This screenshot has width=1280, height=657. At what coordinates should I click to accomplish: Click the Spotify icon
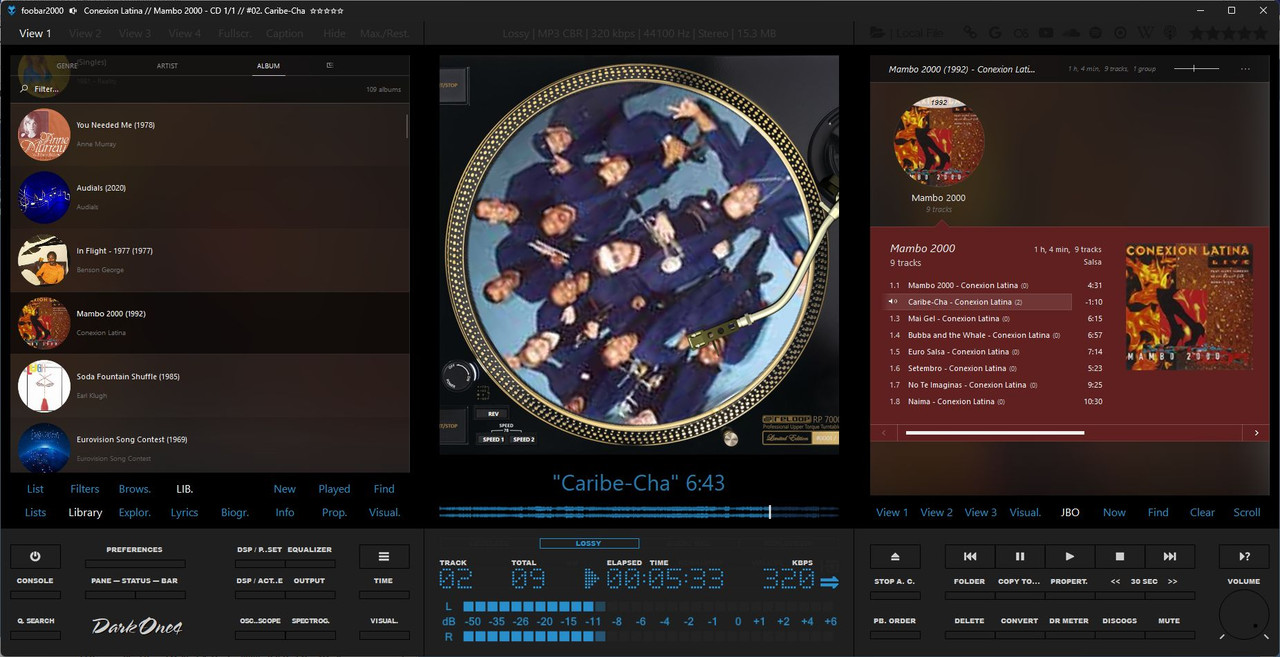(x=1095, y=33)
